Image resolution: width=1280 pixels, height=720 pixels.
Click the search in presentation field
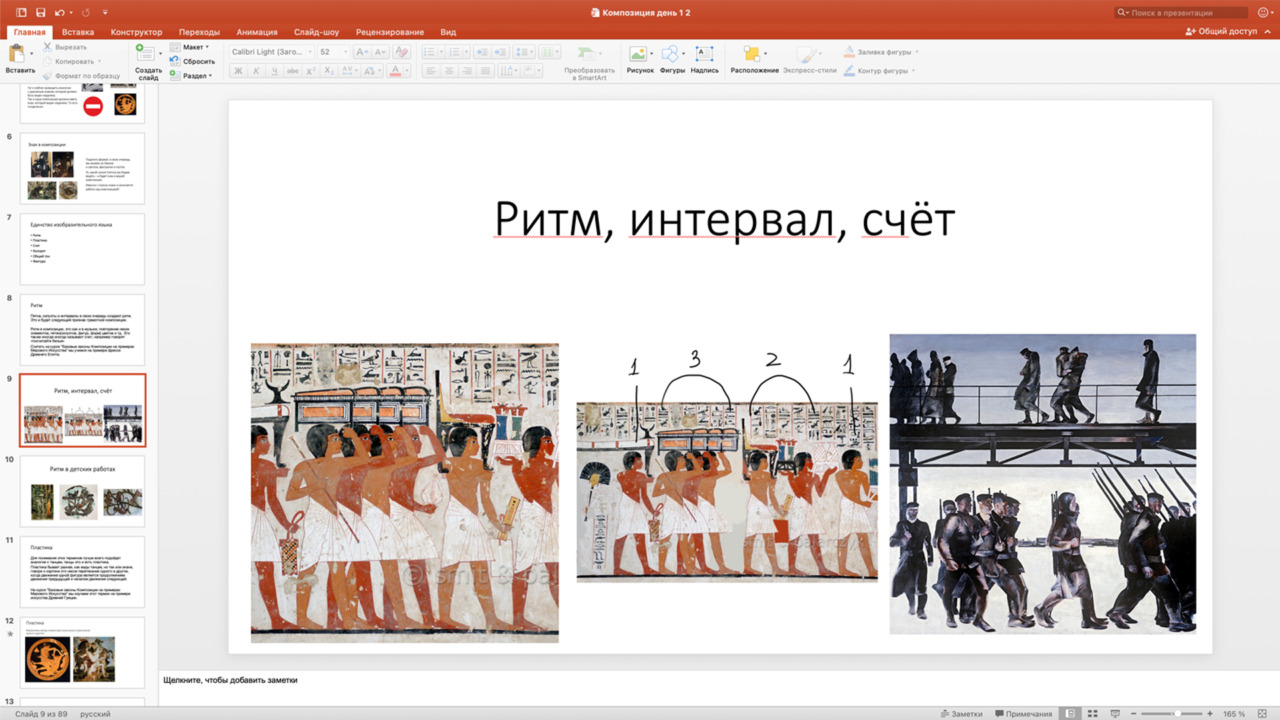coord(1181,12)
